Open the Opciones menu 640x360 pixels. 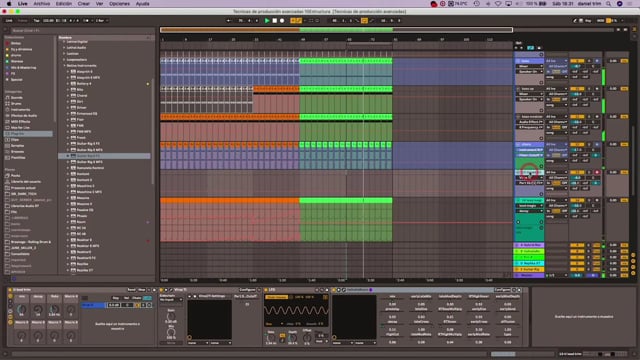(119, 4)
